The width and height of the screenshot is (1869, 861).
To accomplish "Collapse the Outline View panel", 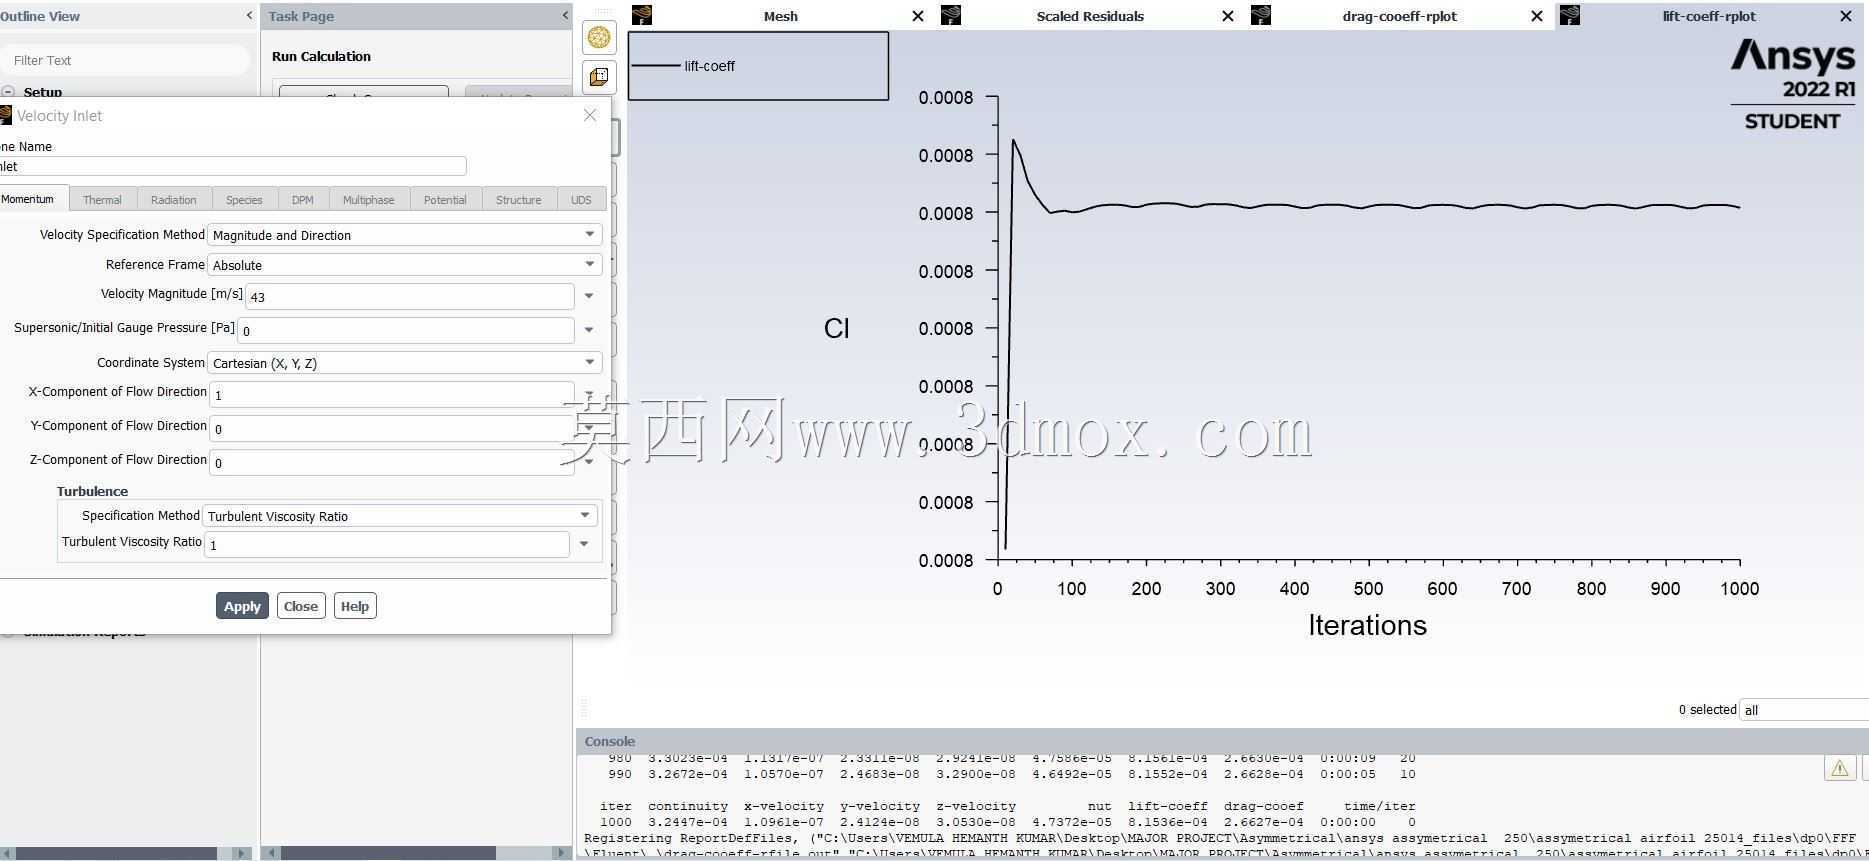I will [x=249, y=15].
